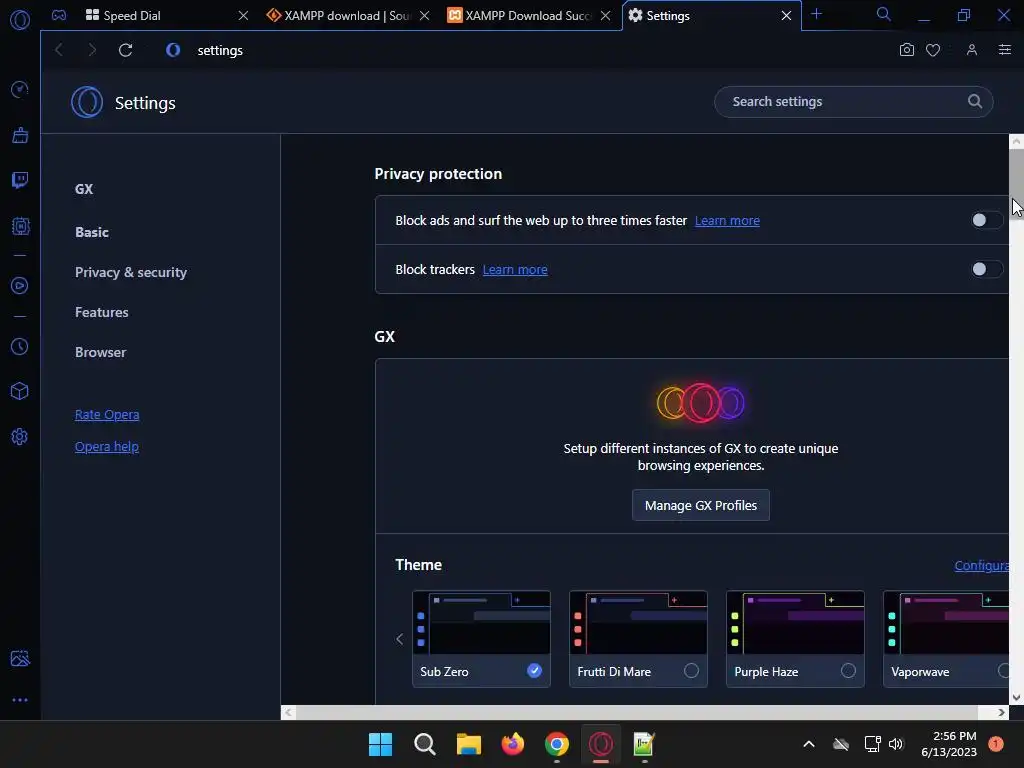The height and width of the screenshot is (768, 1024).
Task: Open the Opera help link
Action: (107, 447)
